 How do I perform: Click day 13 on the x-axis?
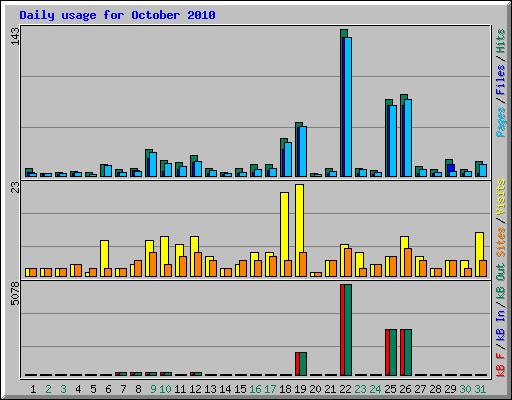coord(210,389)
